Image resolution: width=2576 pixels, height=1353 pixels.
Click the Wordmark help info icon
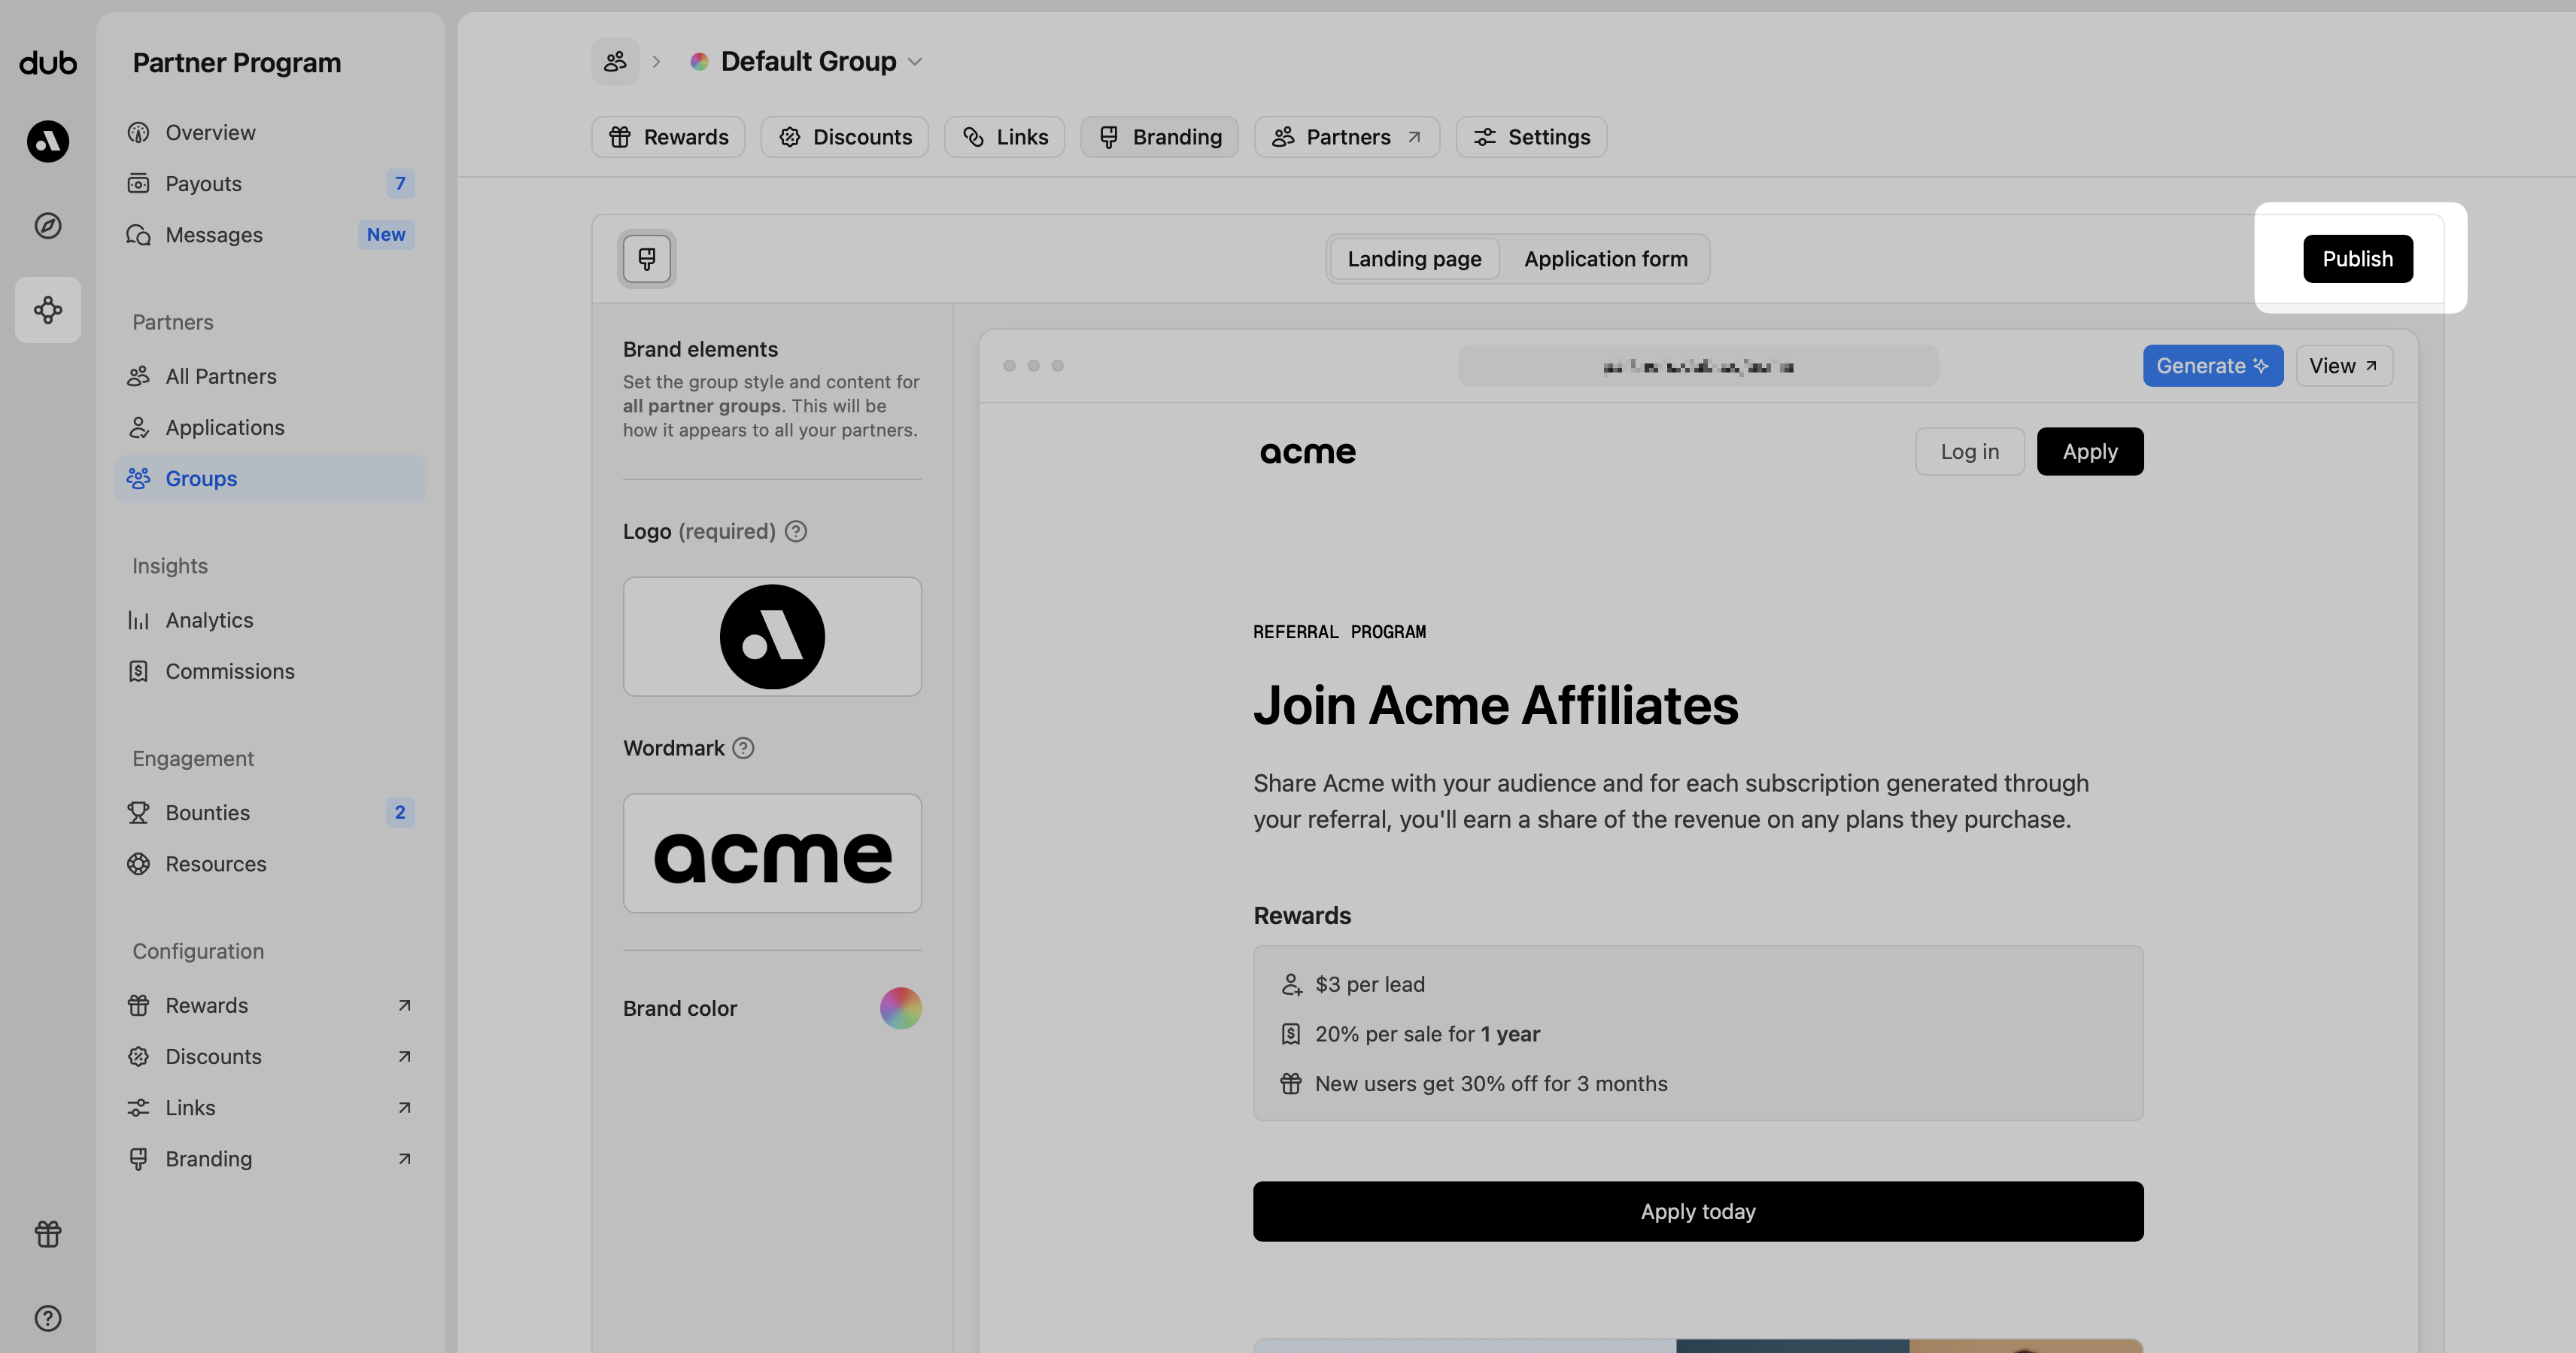743,748
